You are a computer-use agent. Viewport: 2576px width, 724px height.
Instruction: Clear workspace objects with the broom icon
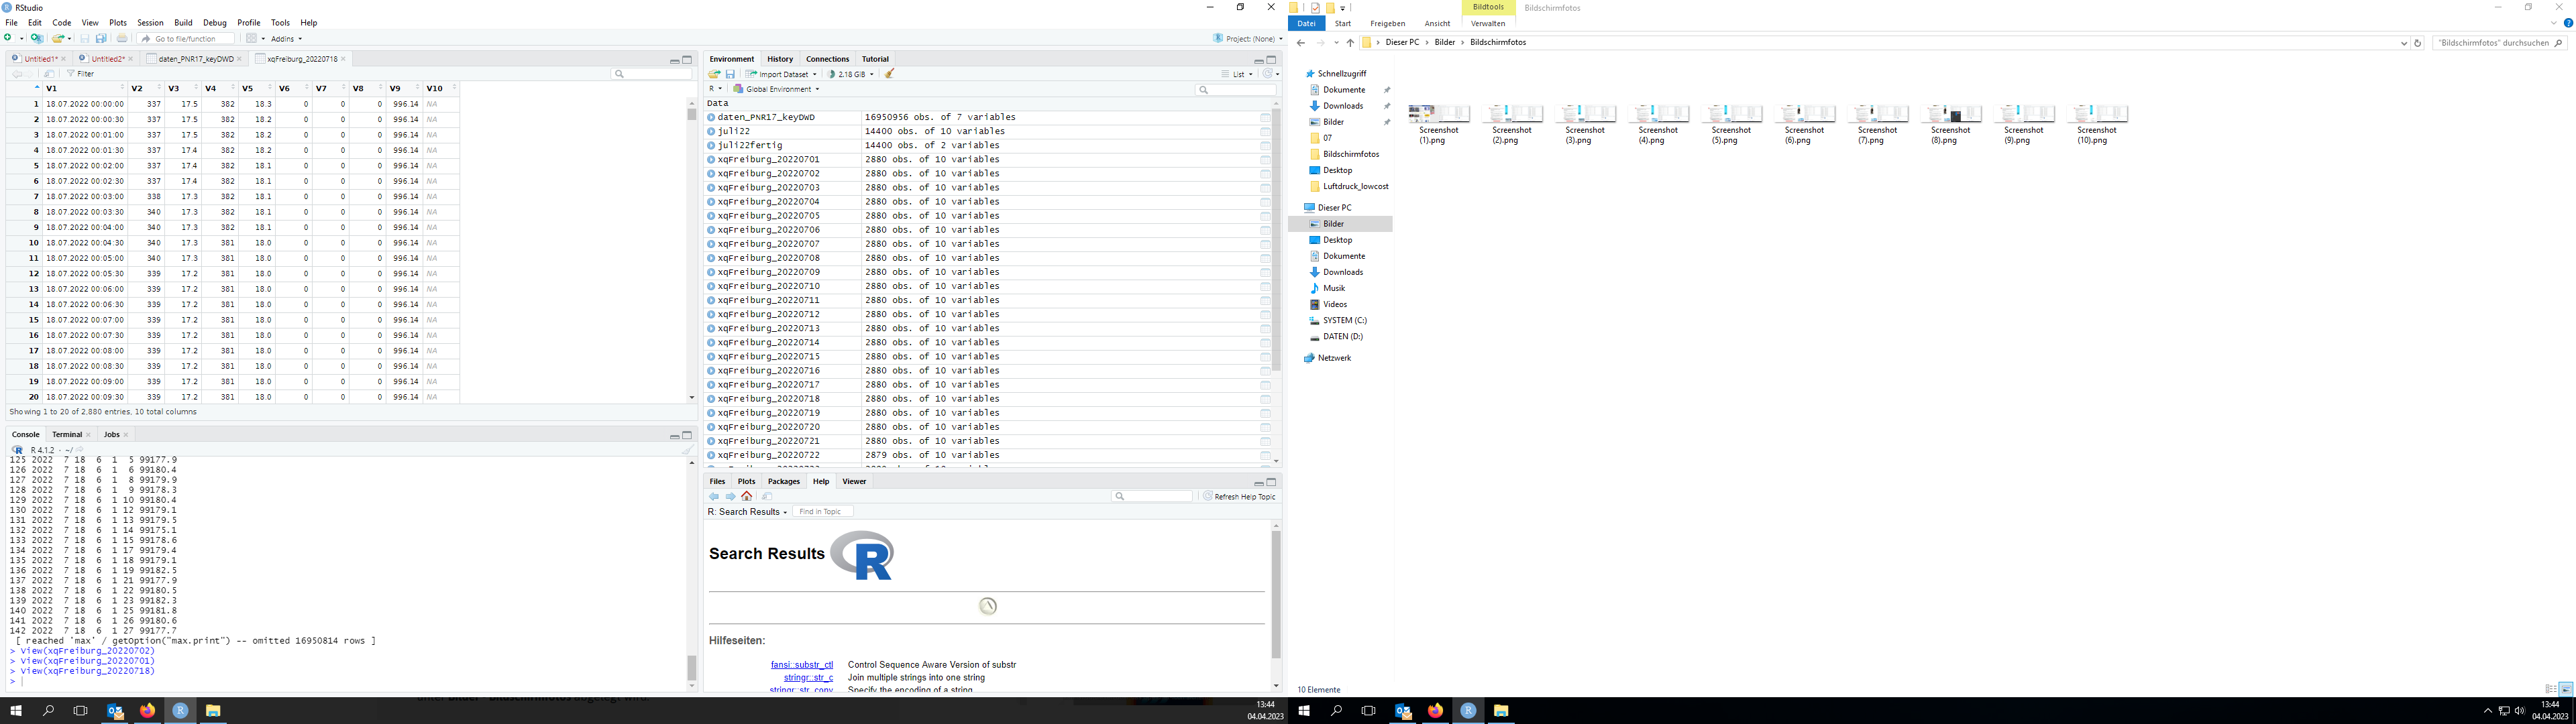pyautogui.click(x=889, y=74)
